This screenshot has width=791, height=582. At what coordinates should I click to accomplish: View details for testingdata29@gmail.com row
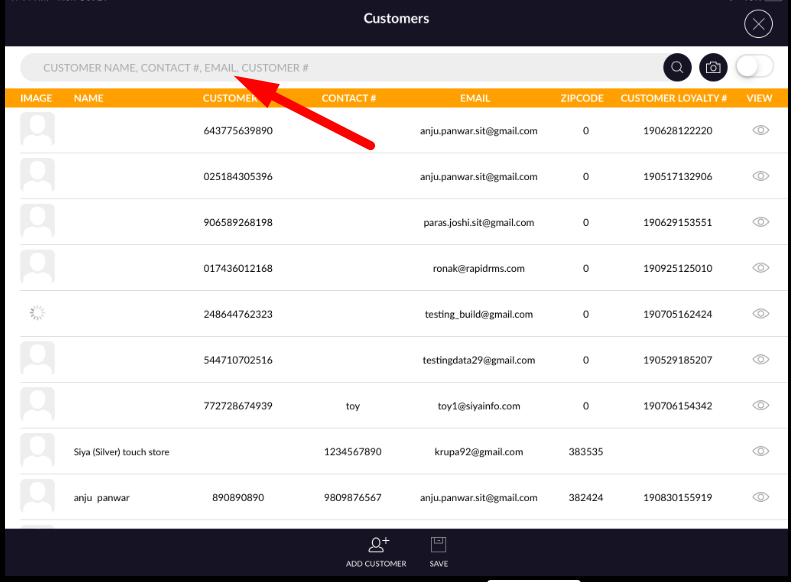760,360
